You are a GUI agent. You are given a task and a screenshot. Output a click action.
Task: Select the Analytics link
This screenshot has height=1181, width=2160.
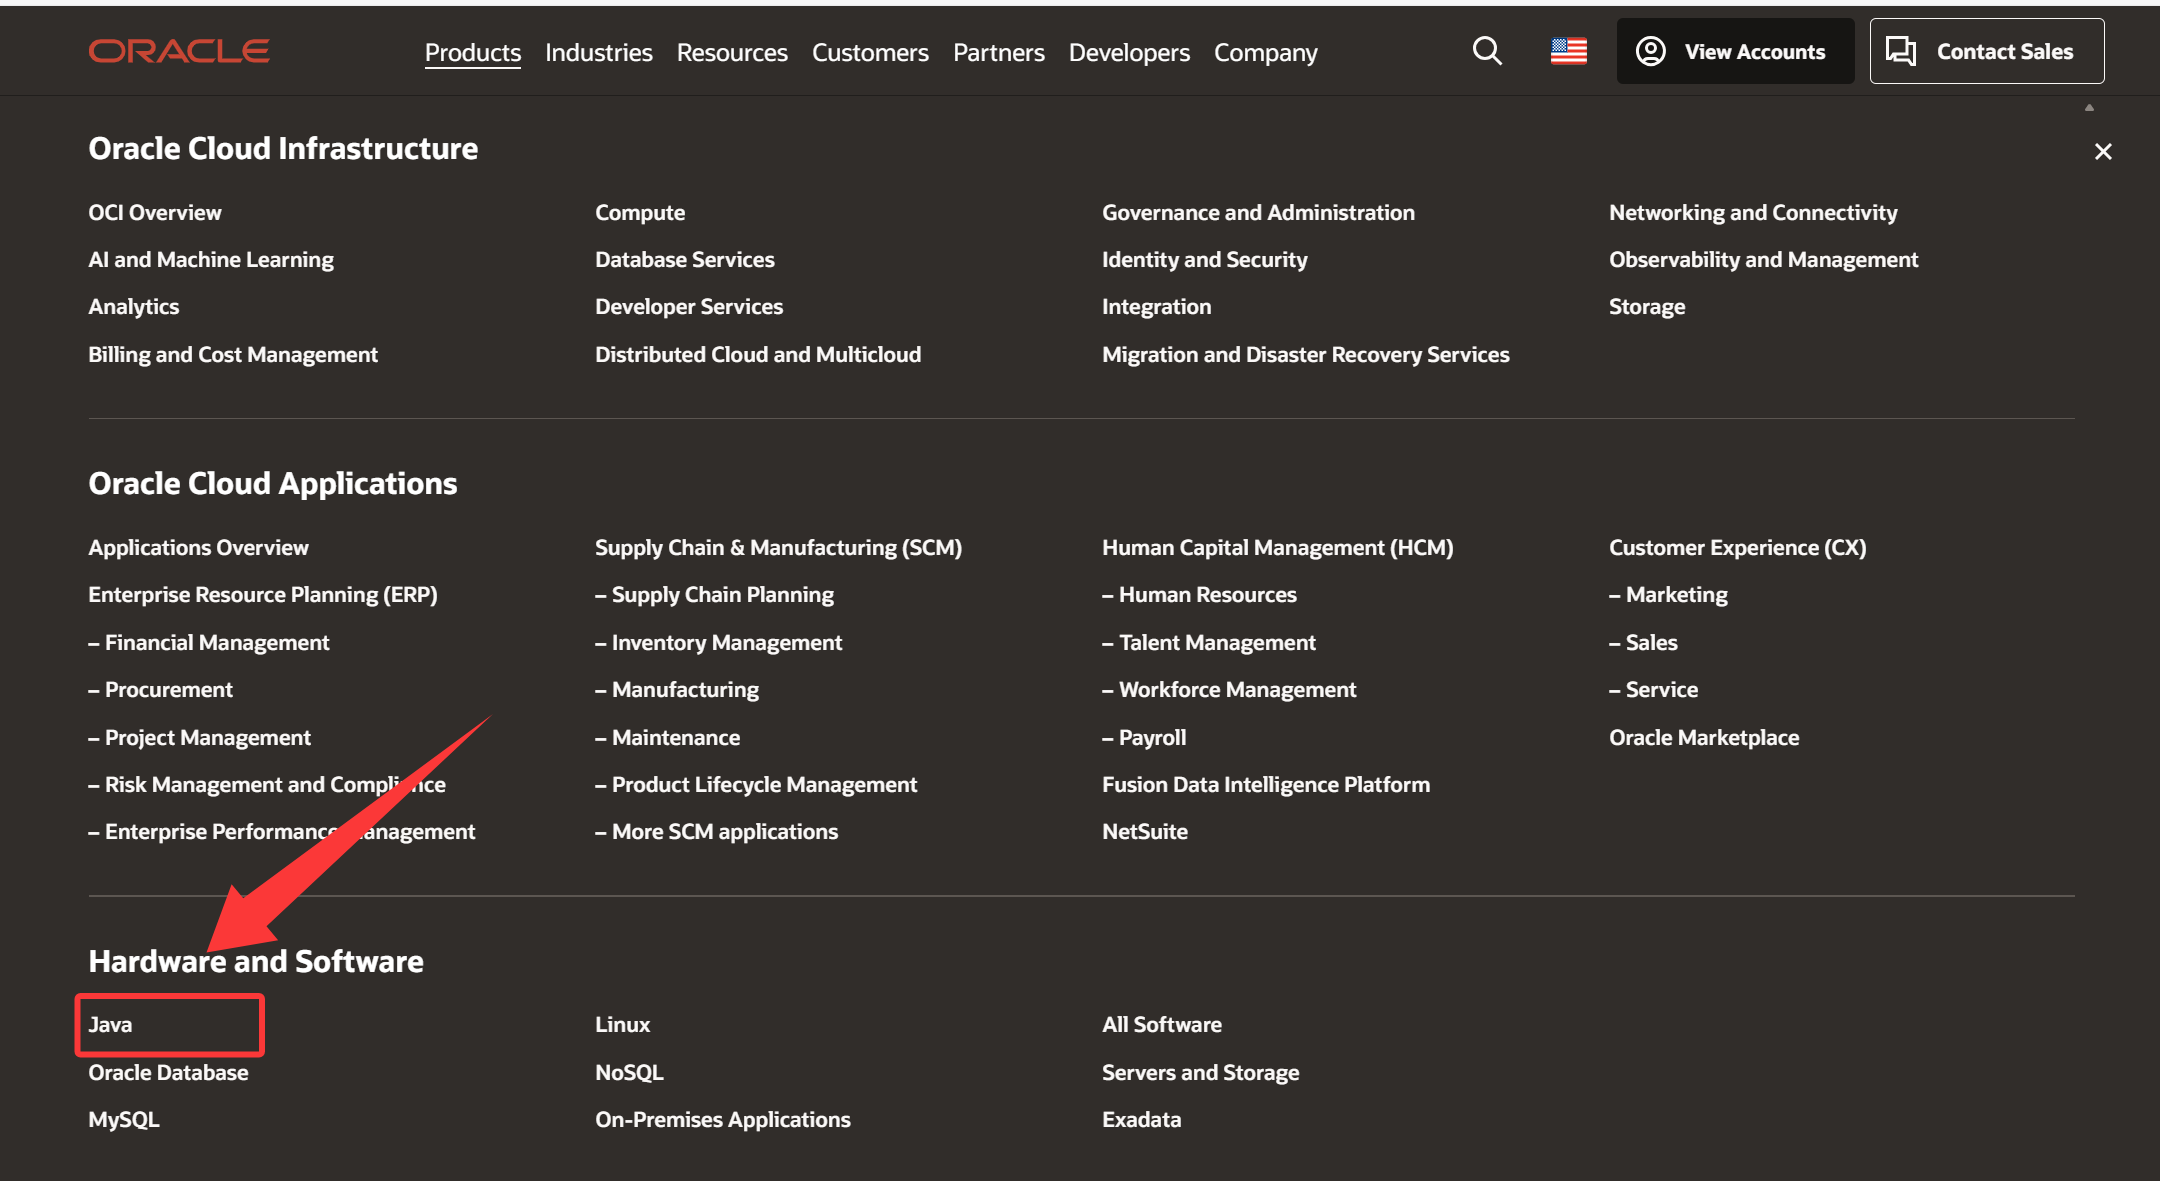[x=134, y=306]
